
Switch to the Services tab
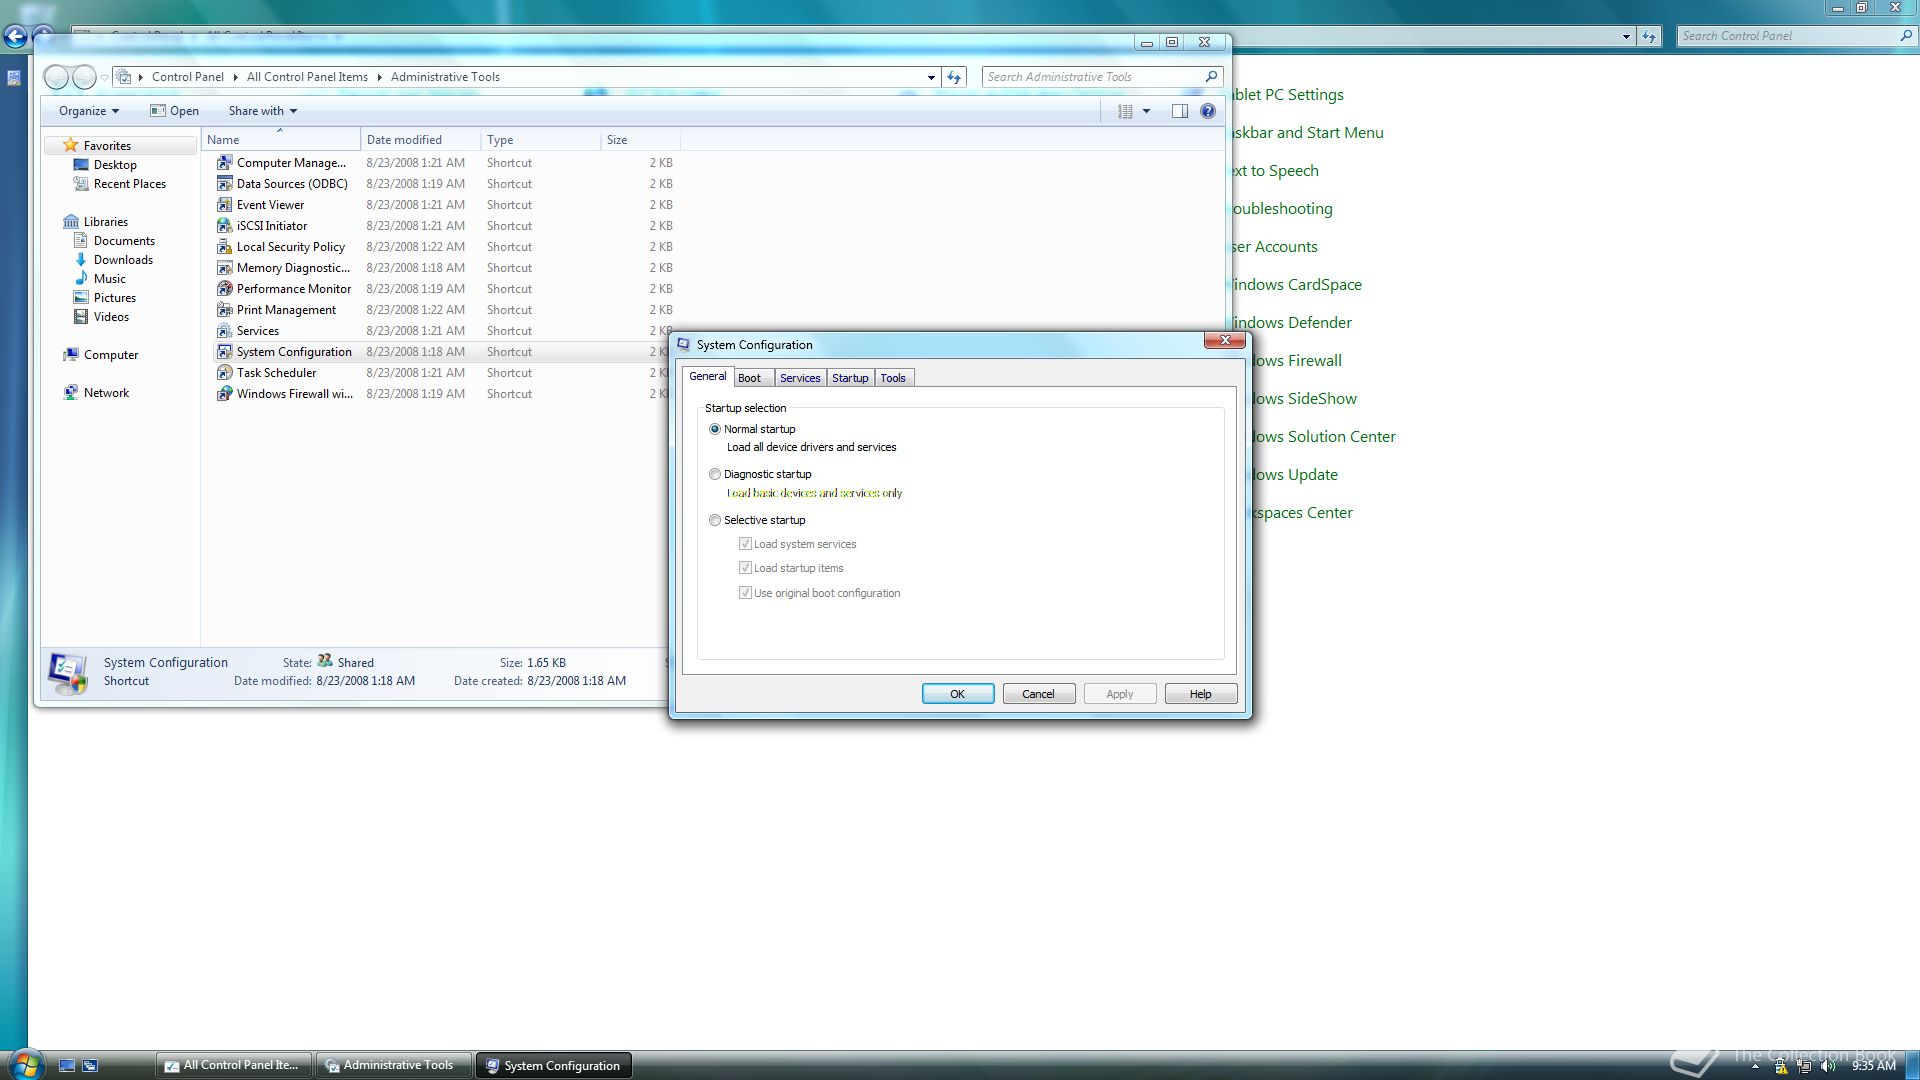(800, 378)
